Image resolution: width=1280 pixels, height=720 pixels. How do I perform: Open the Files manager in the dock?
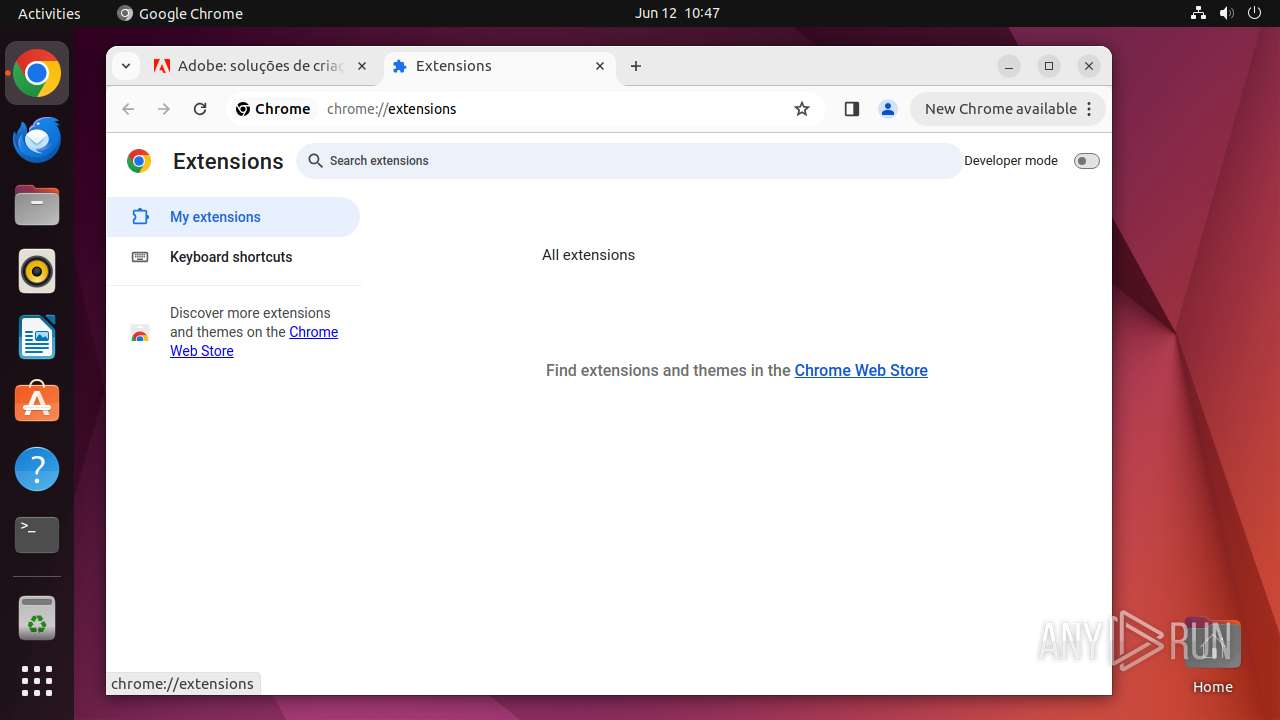pyautogui.click(x=37, y=205)
